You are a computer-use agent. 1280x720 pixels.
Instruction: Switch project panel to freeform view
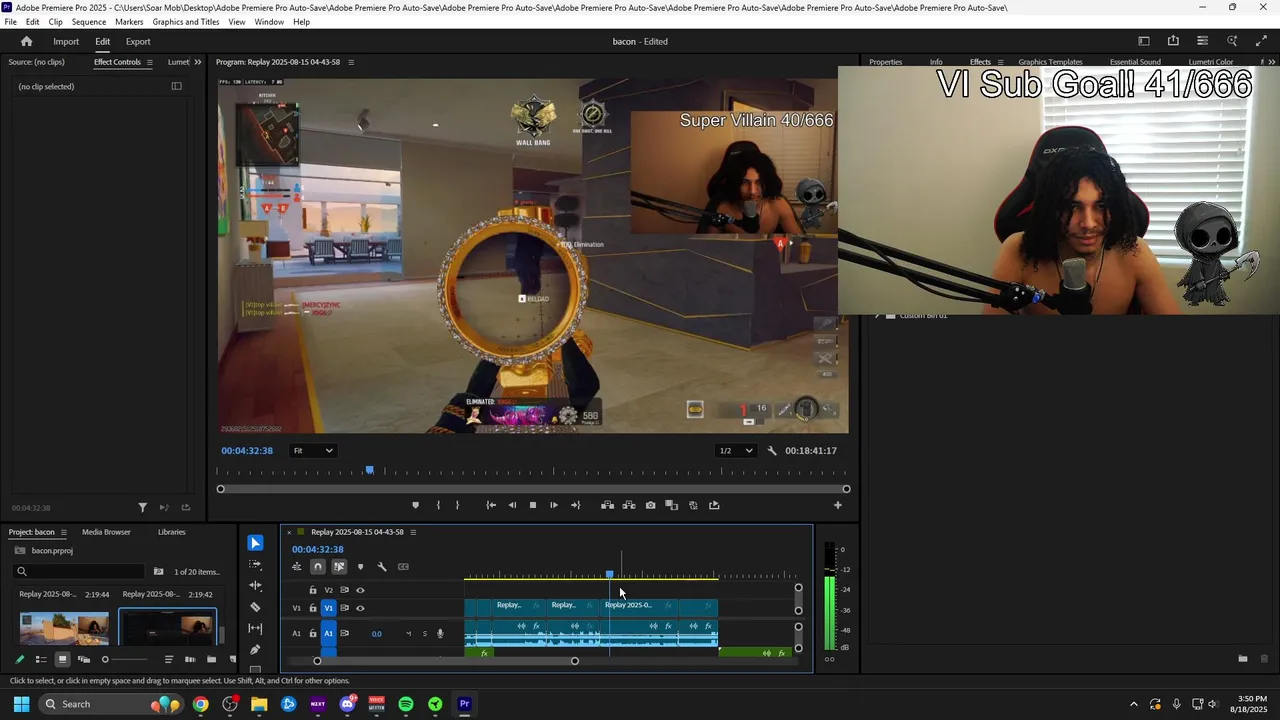point(84,659)
